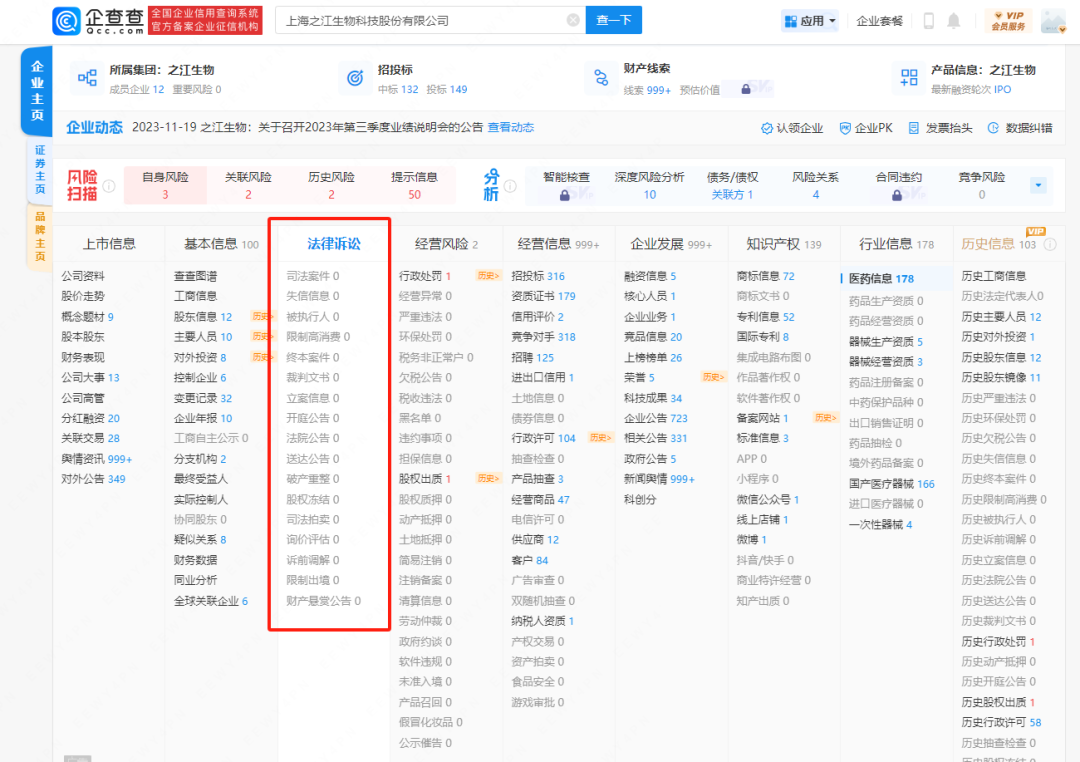Expand 历史 tag beside 股权出质
Screen dimensions: 1080x762
(x=488, y=479)
